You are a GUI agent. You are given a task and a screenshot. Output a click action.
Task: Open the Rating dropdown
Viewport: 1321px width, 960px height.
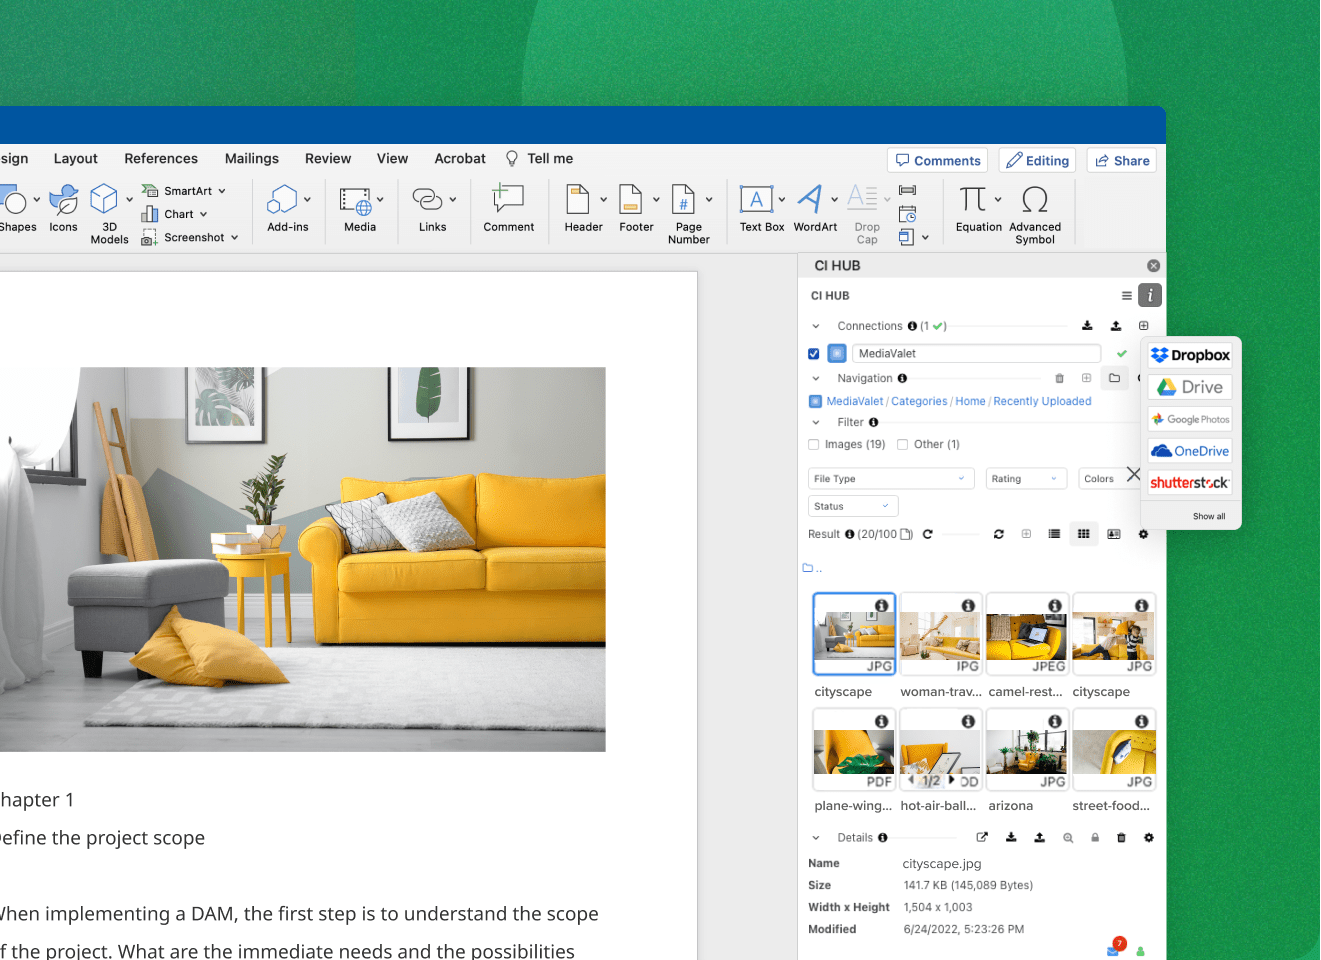1026,478
